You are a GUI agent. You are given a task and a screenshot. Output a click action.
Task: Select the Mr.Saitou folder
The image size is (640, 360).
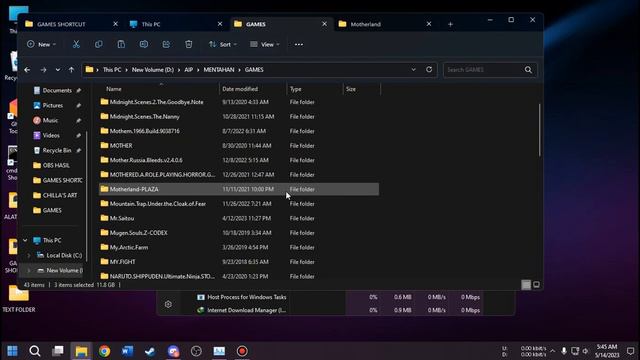tap(239, 218)
